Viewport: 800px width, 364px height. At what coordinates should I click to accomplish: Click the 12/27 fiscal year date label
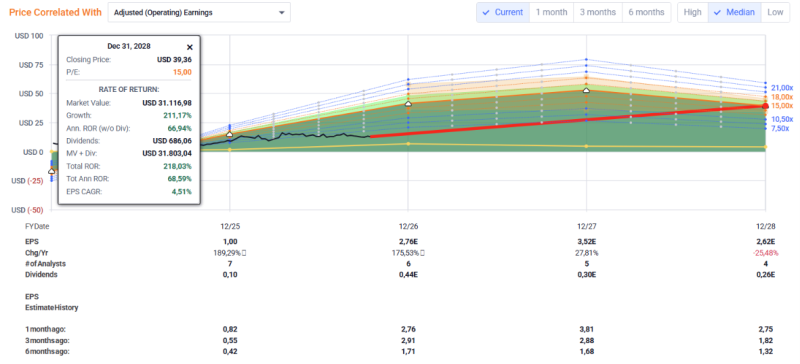pos(586,226)
